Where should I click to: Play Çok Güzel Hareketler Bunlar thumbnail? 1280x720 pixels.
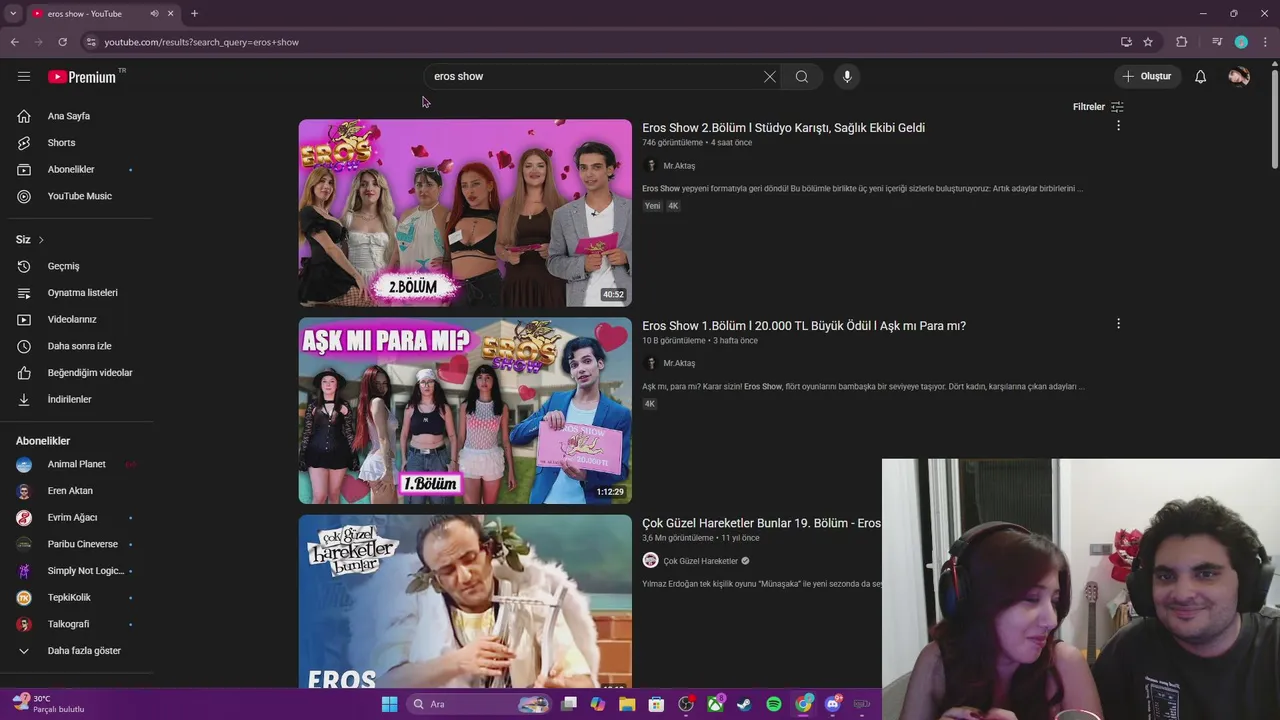[465, 601]
